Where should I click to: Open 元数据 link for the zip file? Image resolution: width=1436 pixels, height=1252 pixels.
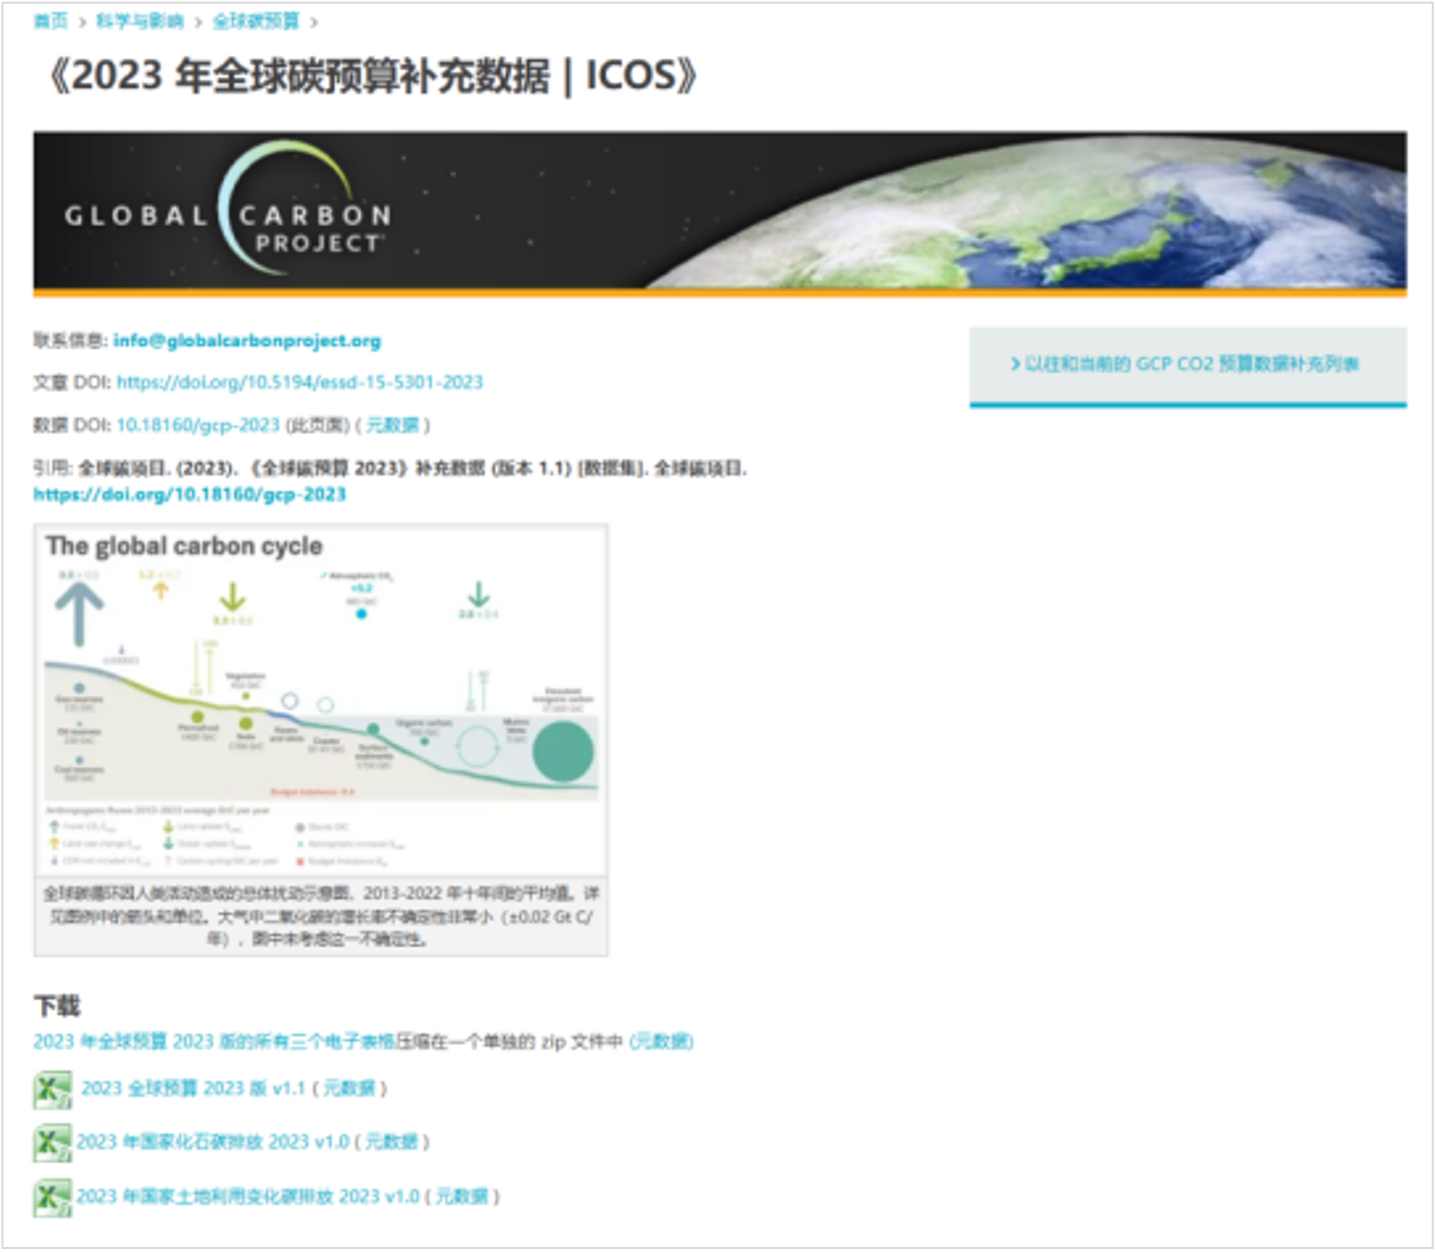[660, 1042]
